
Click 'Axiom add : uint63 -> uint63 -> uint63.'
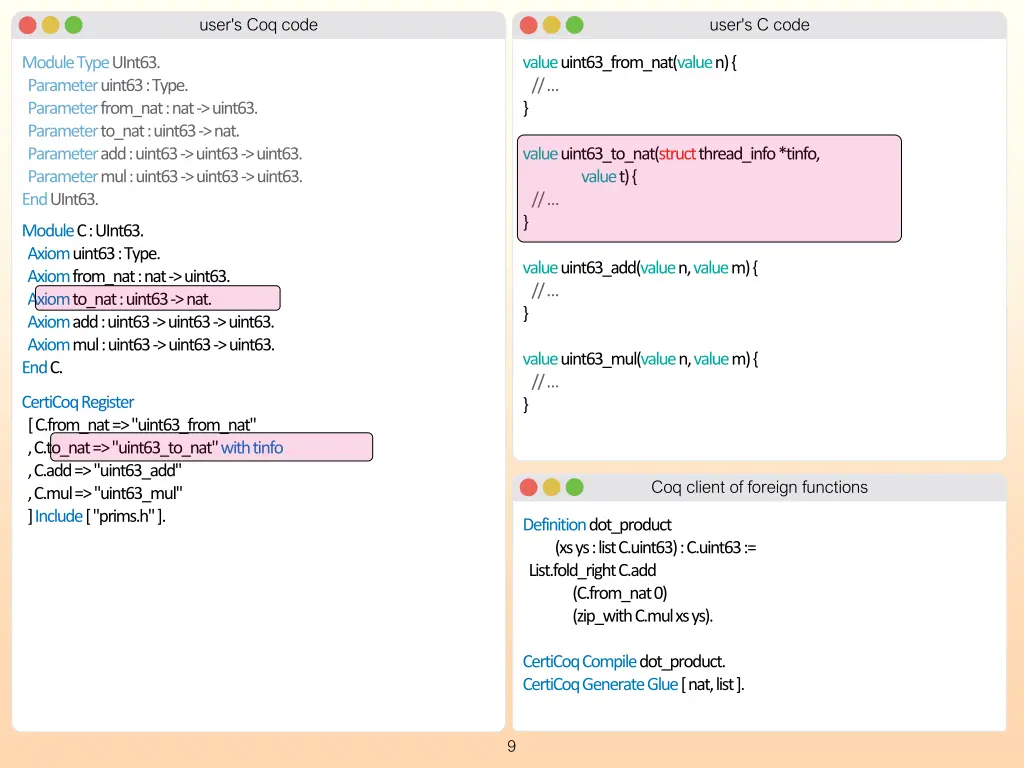click(151, 322)
